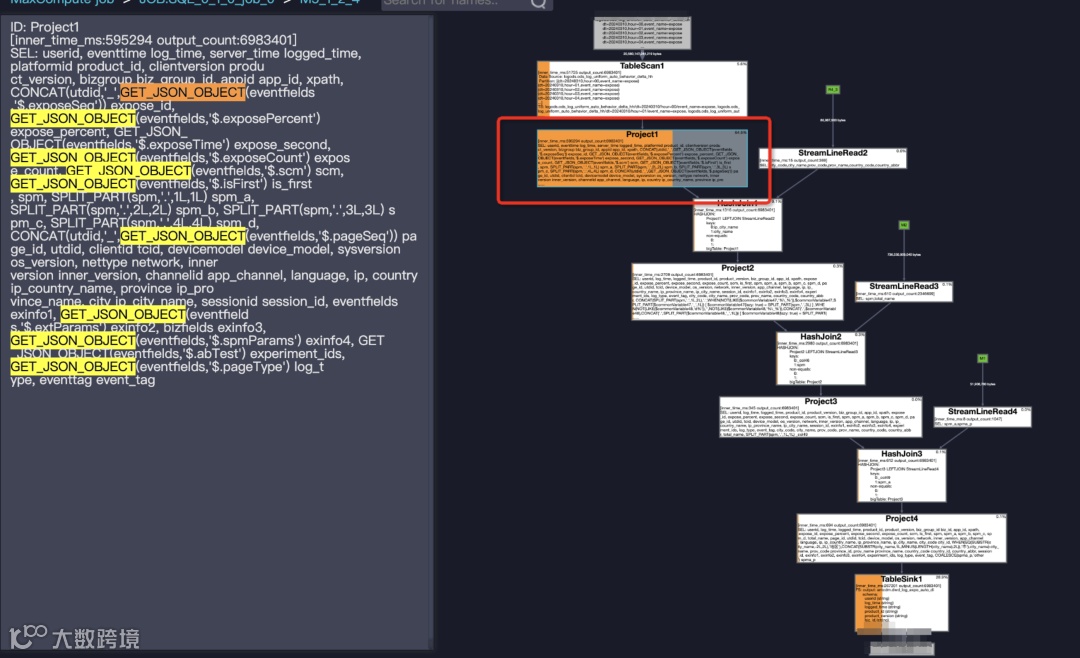
Task: Click the 'MaxCompute job' breadcrumb link
Action: coord(62,3)
